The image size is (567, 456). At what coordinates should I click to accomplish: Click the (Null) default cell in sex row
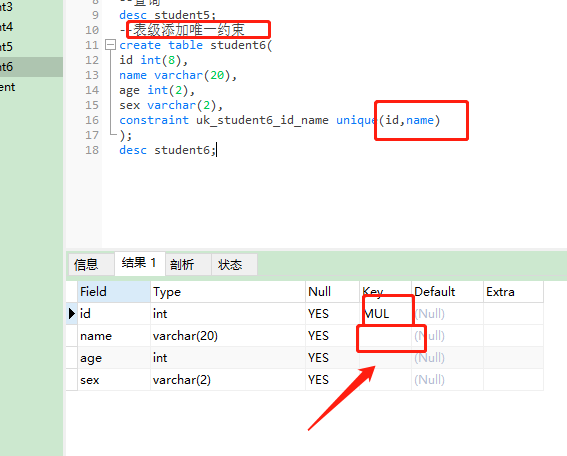(447, 380)
